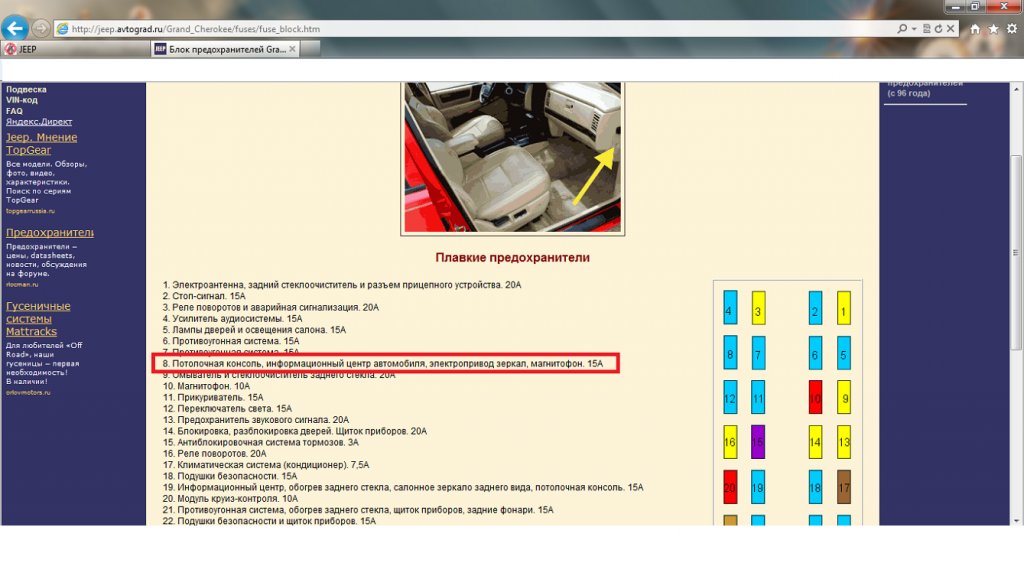Select row 4 'Усилитель аудиосистемы. 15A'

pyautogui.click(x=232, y=319)
